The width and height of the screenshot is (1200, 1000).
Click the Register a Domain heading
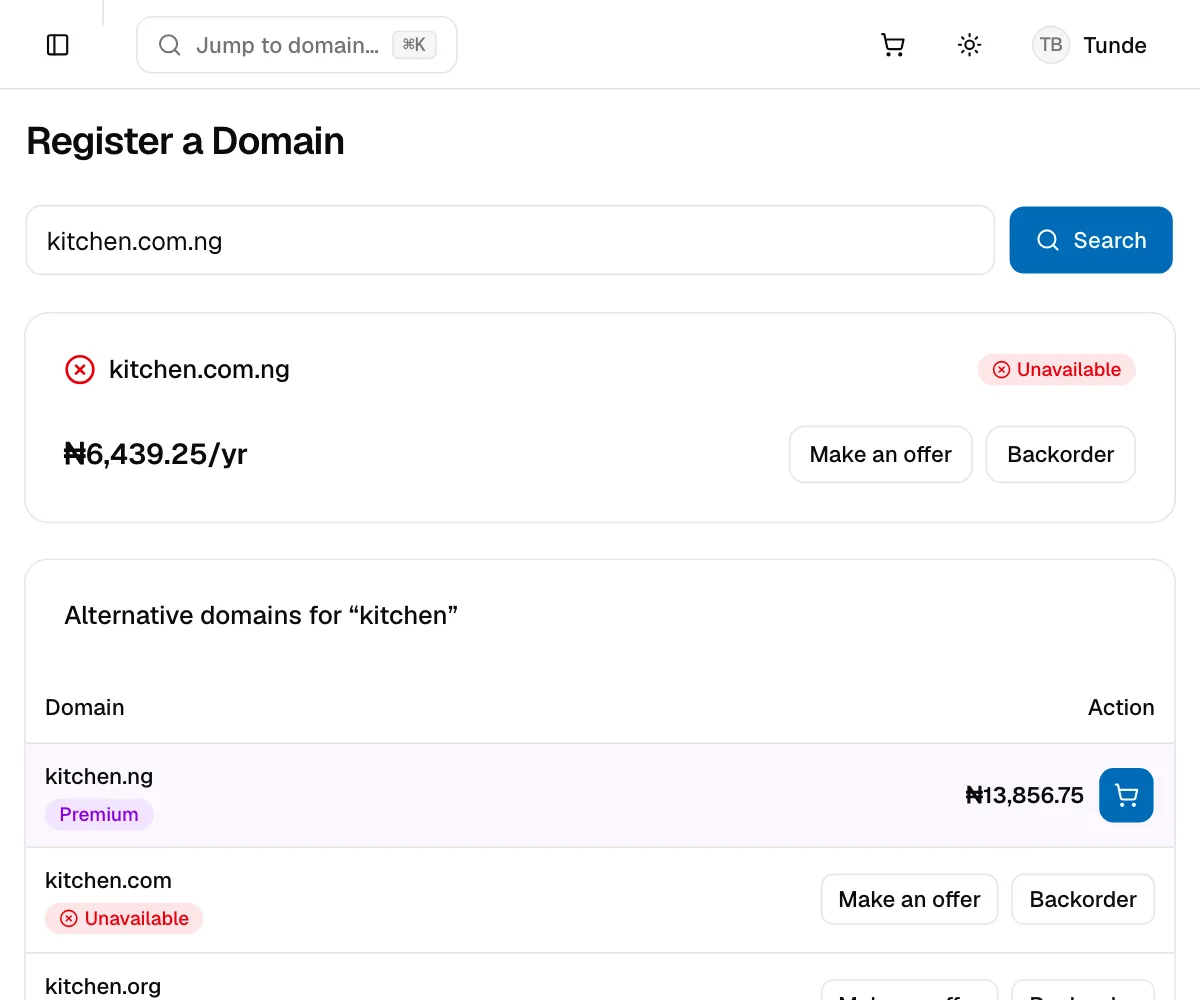point(185,141)
